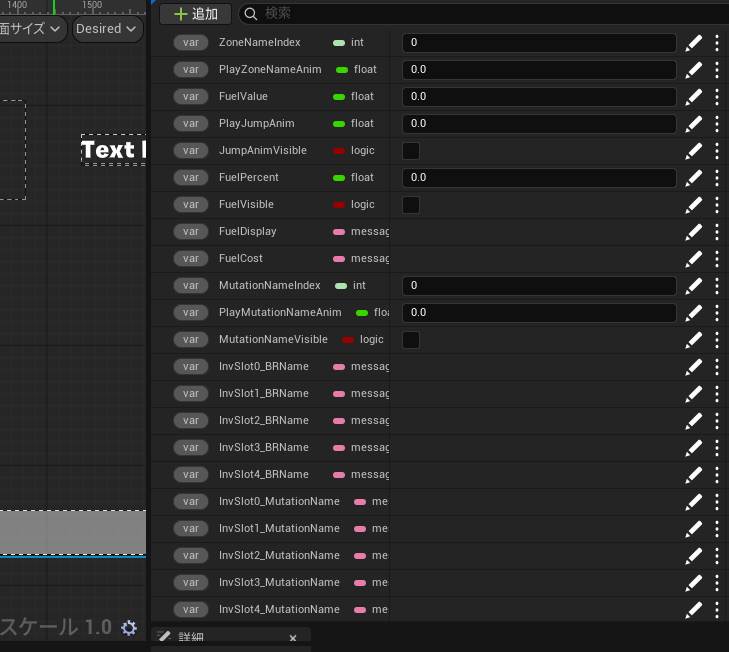
Task: Click the FuelValue default value field
Action: coord(539,97)
